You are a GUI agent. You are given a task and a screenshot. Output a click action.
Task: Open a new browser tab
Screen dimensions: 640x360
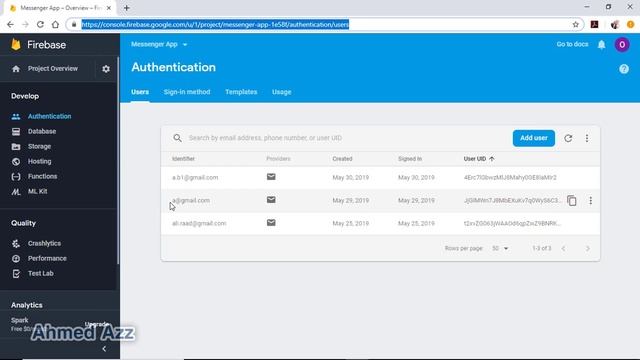coord(127,8)
